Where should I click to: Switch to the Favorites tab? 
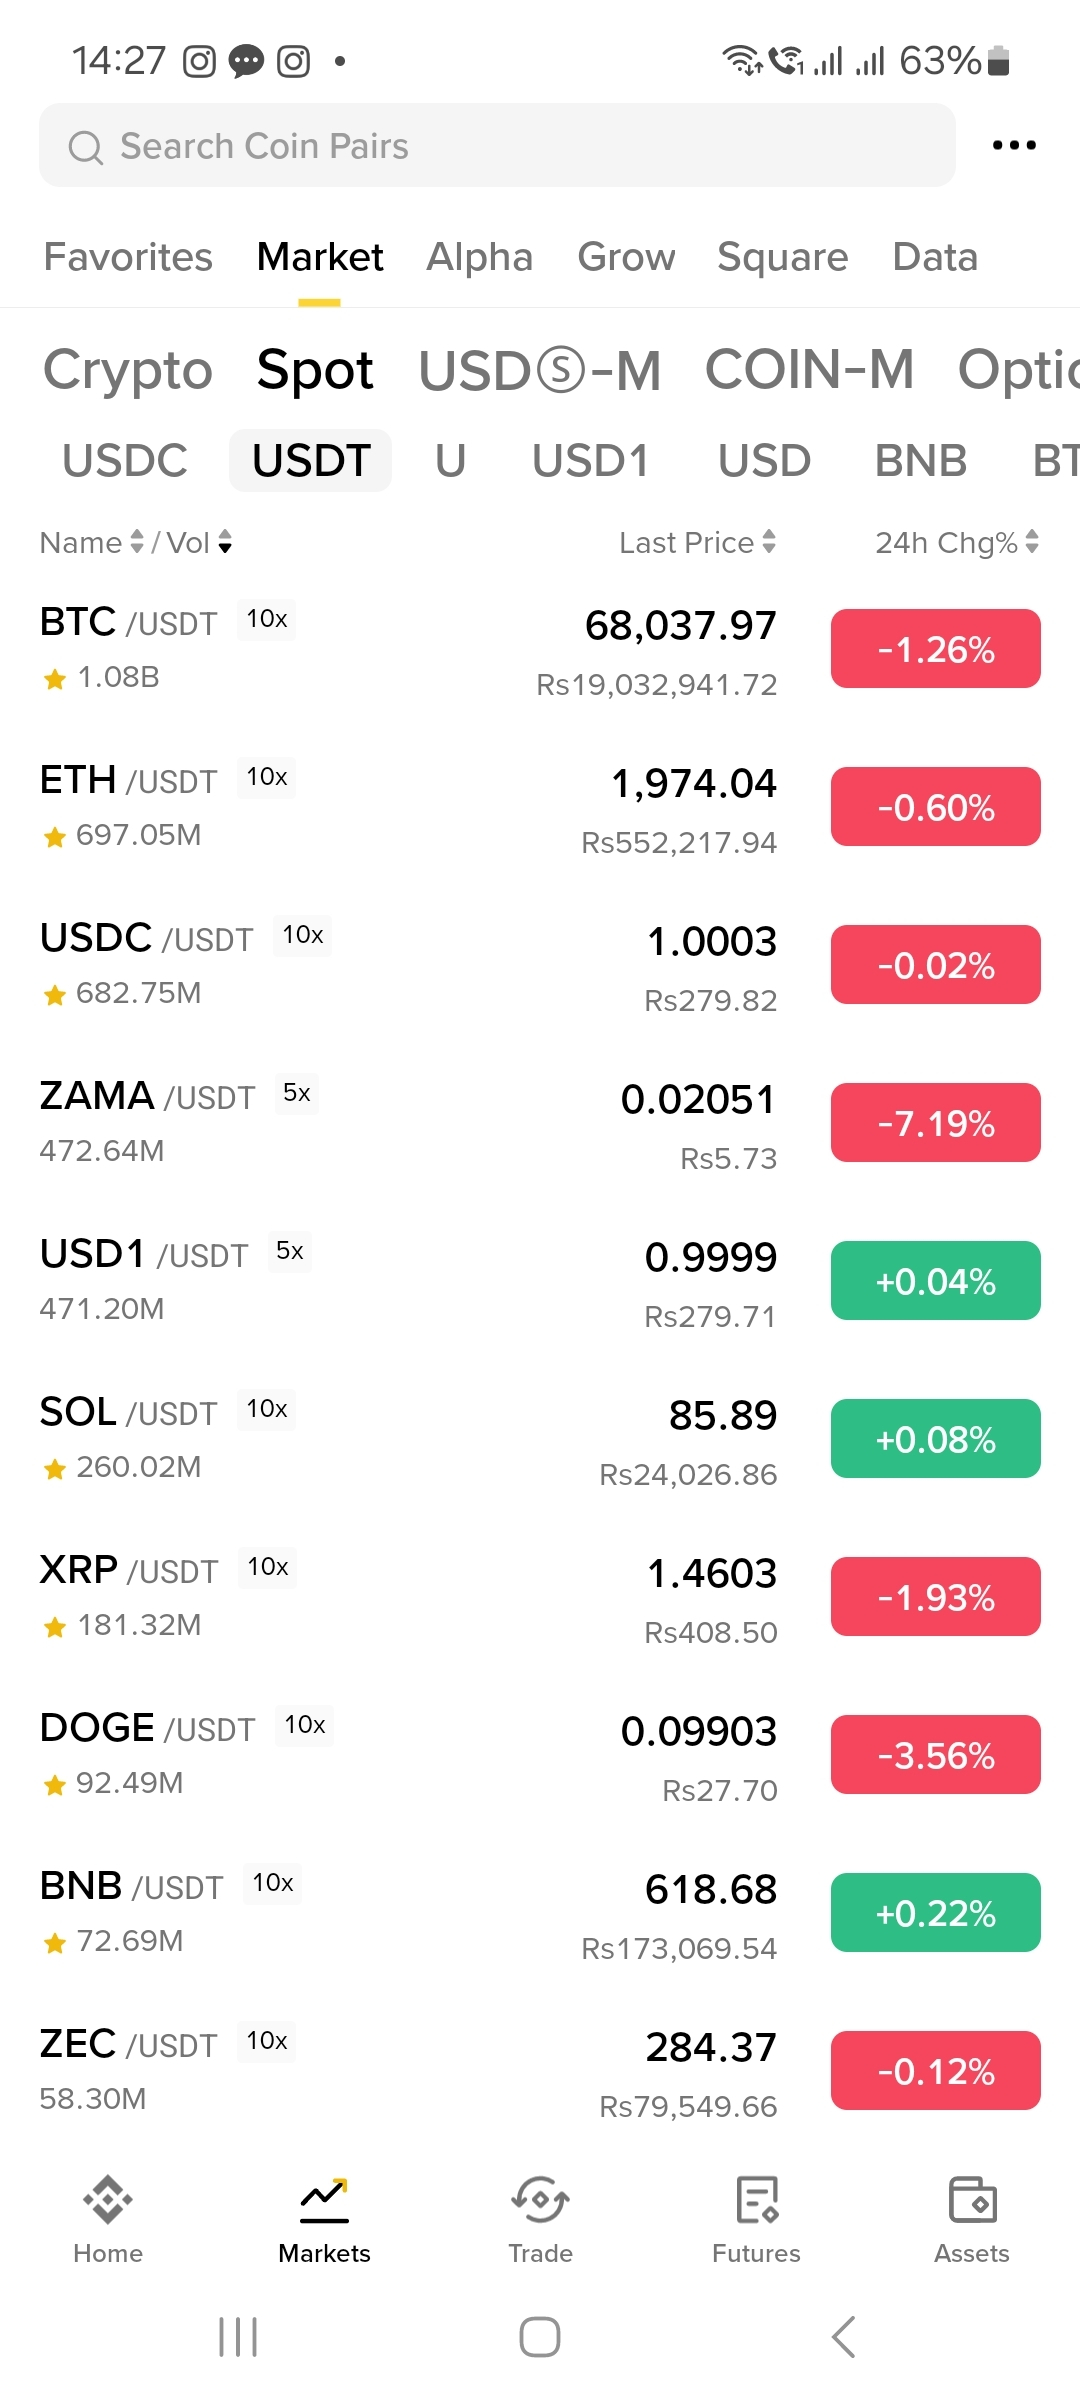tap(128, 257)
